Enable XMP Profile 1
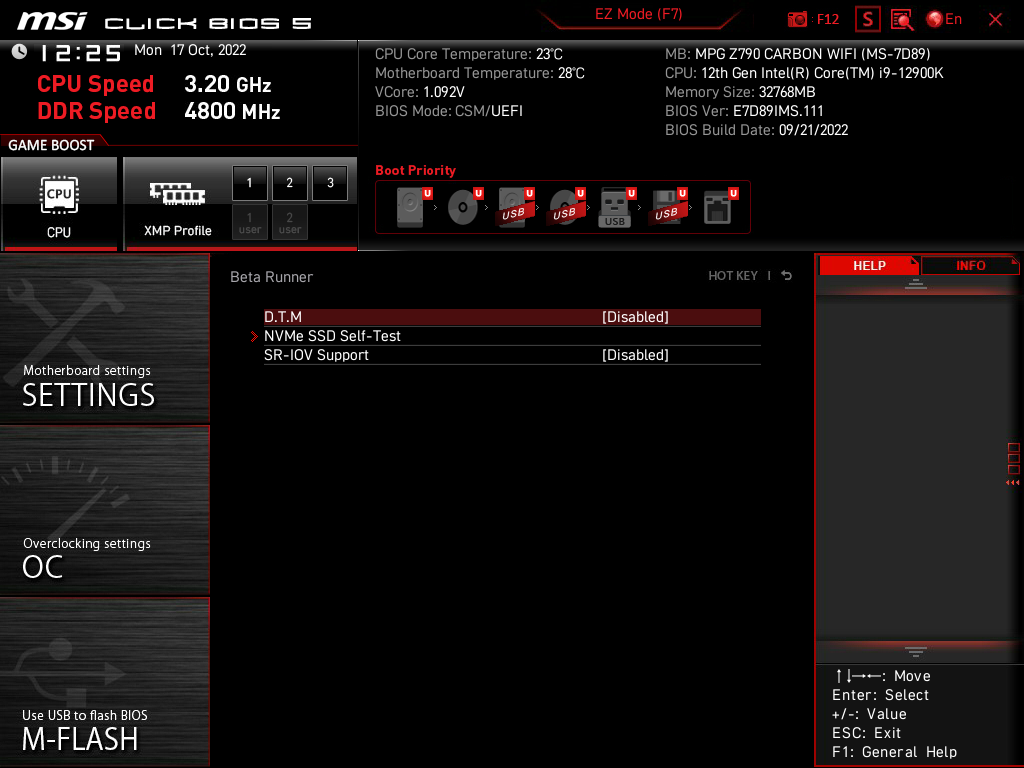This screenshot has width=1024, height=768. click(250, 184)
